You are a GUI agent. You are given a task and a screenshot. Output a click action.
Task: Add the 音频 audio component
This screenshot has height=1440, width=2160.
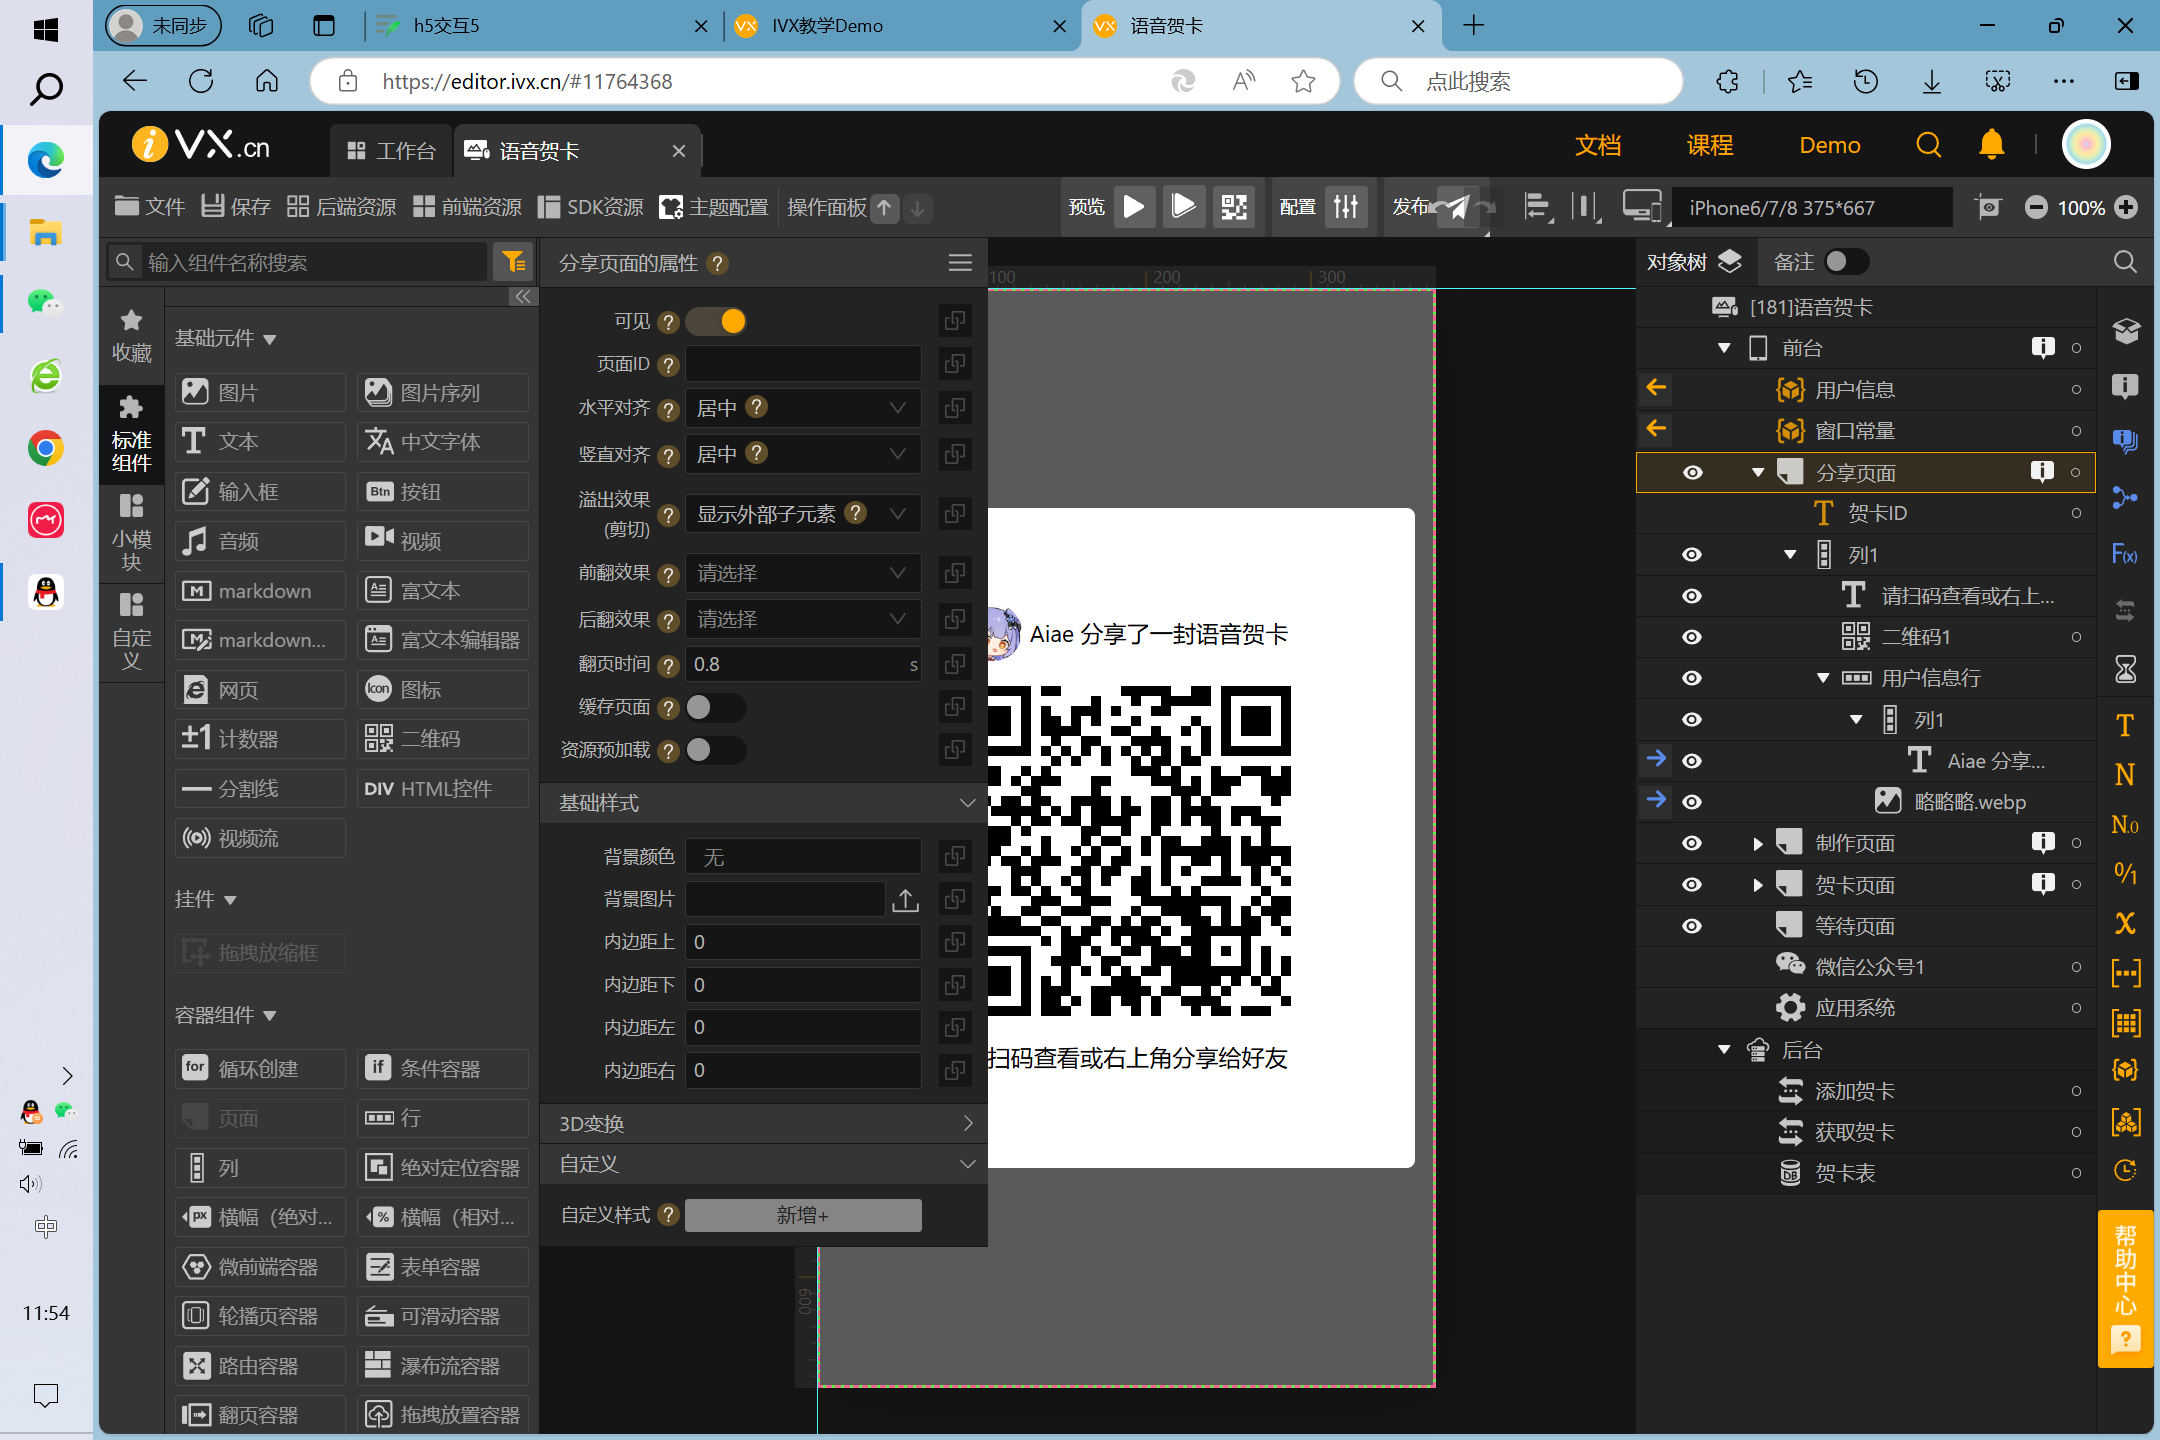(260, 541)
